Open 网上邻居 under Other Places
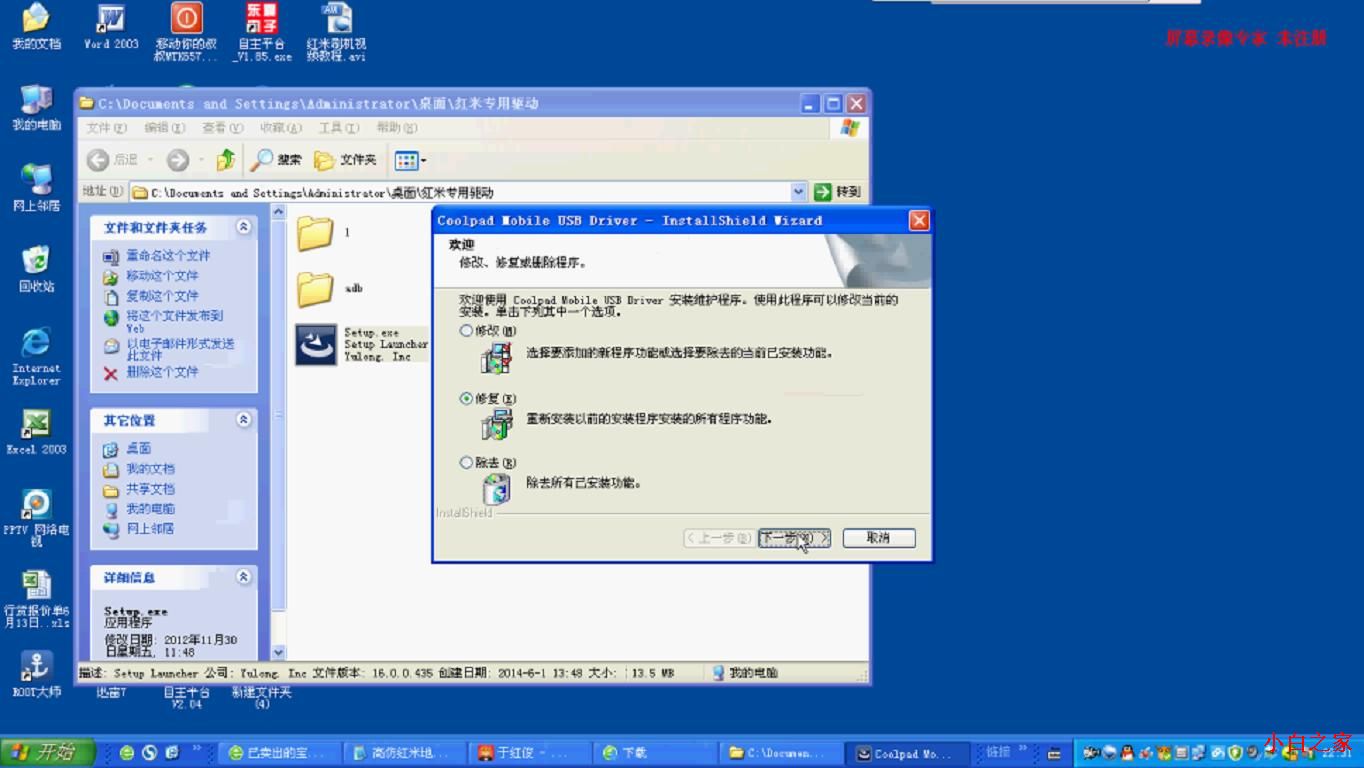The height and width of the screenshot is (768, 1364). click(150, 528)
